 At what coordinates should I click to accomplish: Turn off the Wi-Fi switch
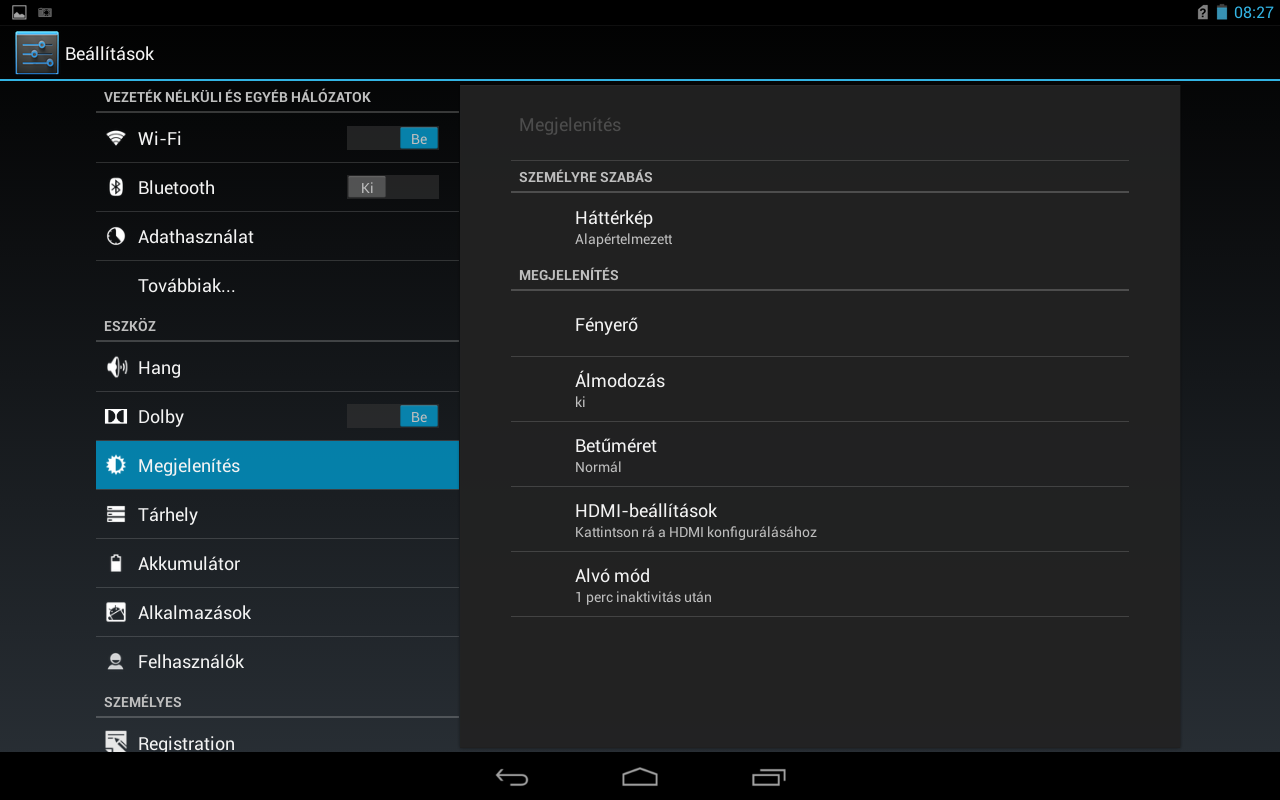[392, 139]
